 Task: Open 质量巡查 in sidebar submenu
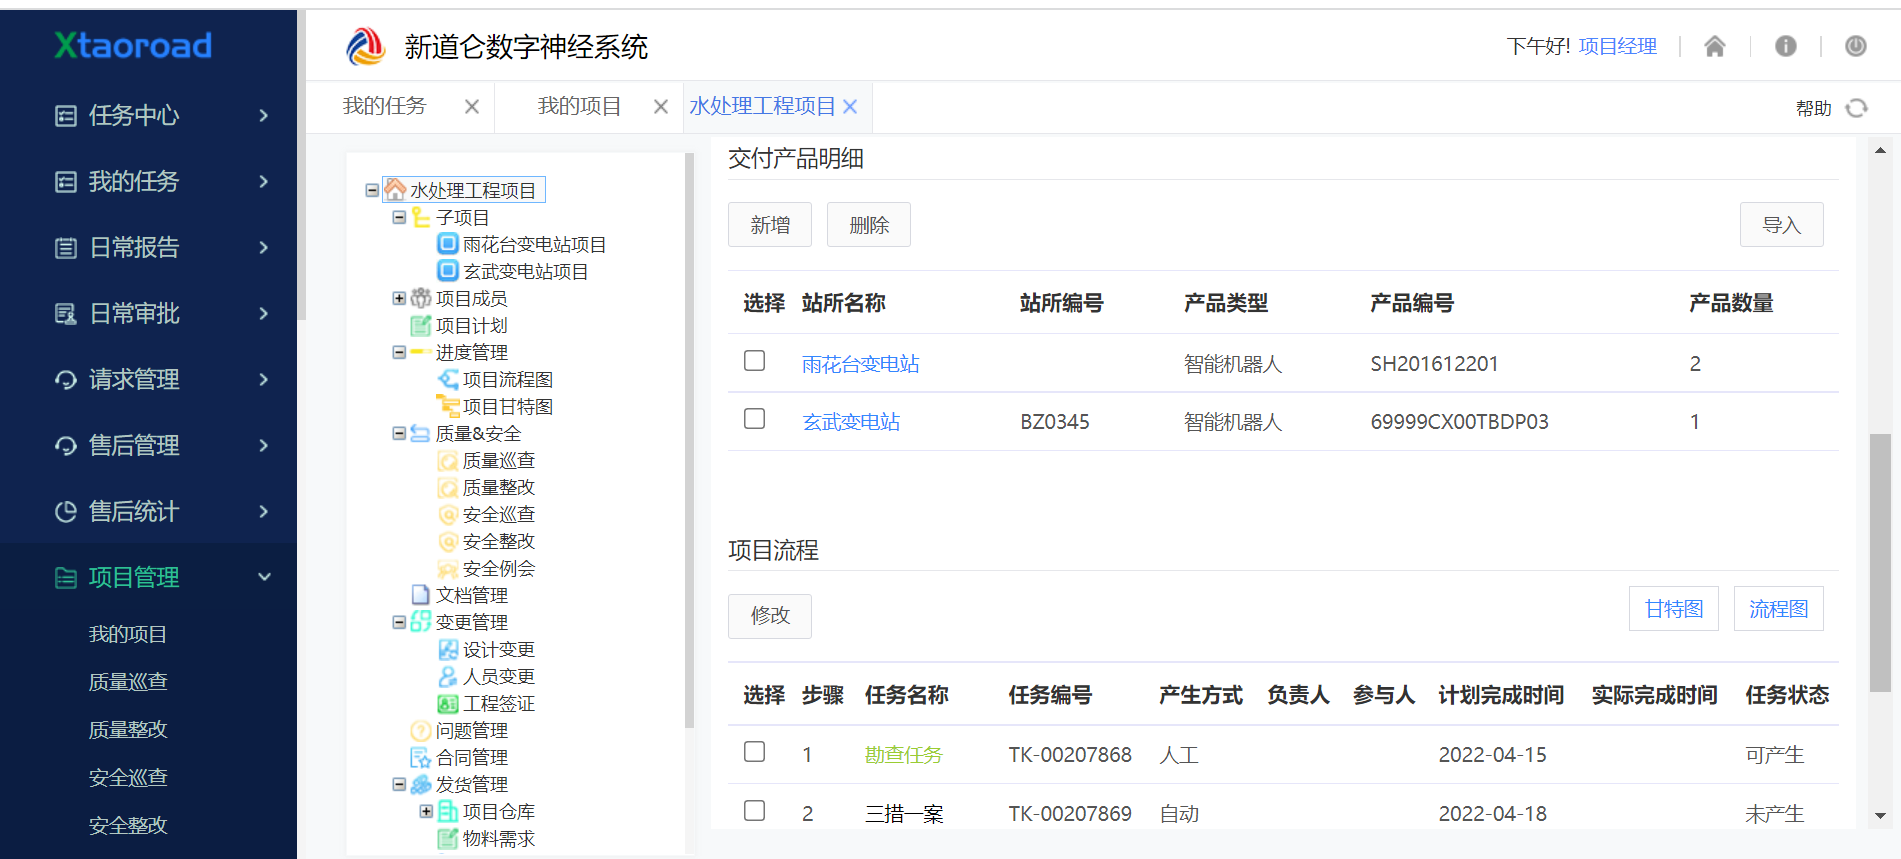tap(128, 682)
